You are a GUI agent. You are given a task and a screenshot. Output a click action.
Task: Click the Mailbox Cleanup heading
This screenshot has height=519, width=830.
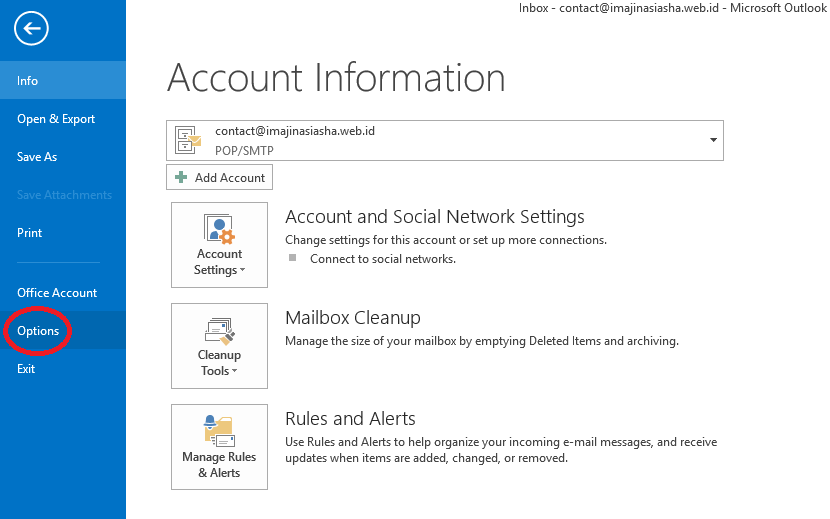pos(353,318)
